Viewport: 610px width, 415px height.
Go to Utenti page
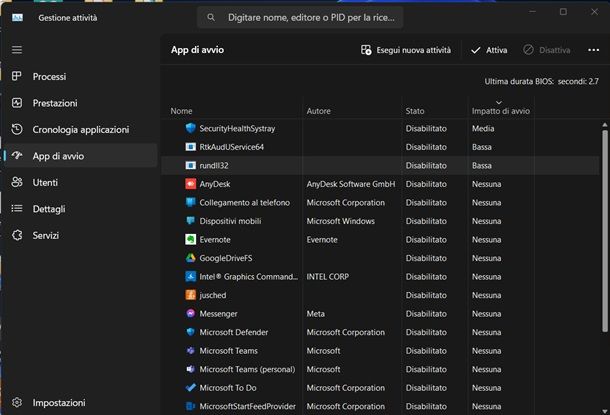81,182
